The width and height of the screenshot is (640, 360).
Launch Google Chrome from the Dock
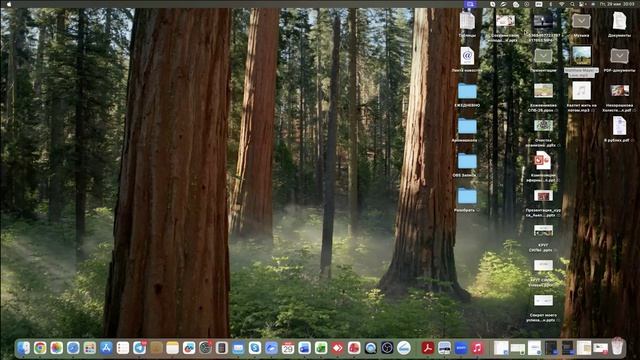pos(40,348)
